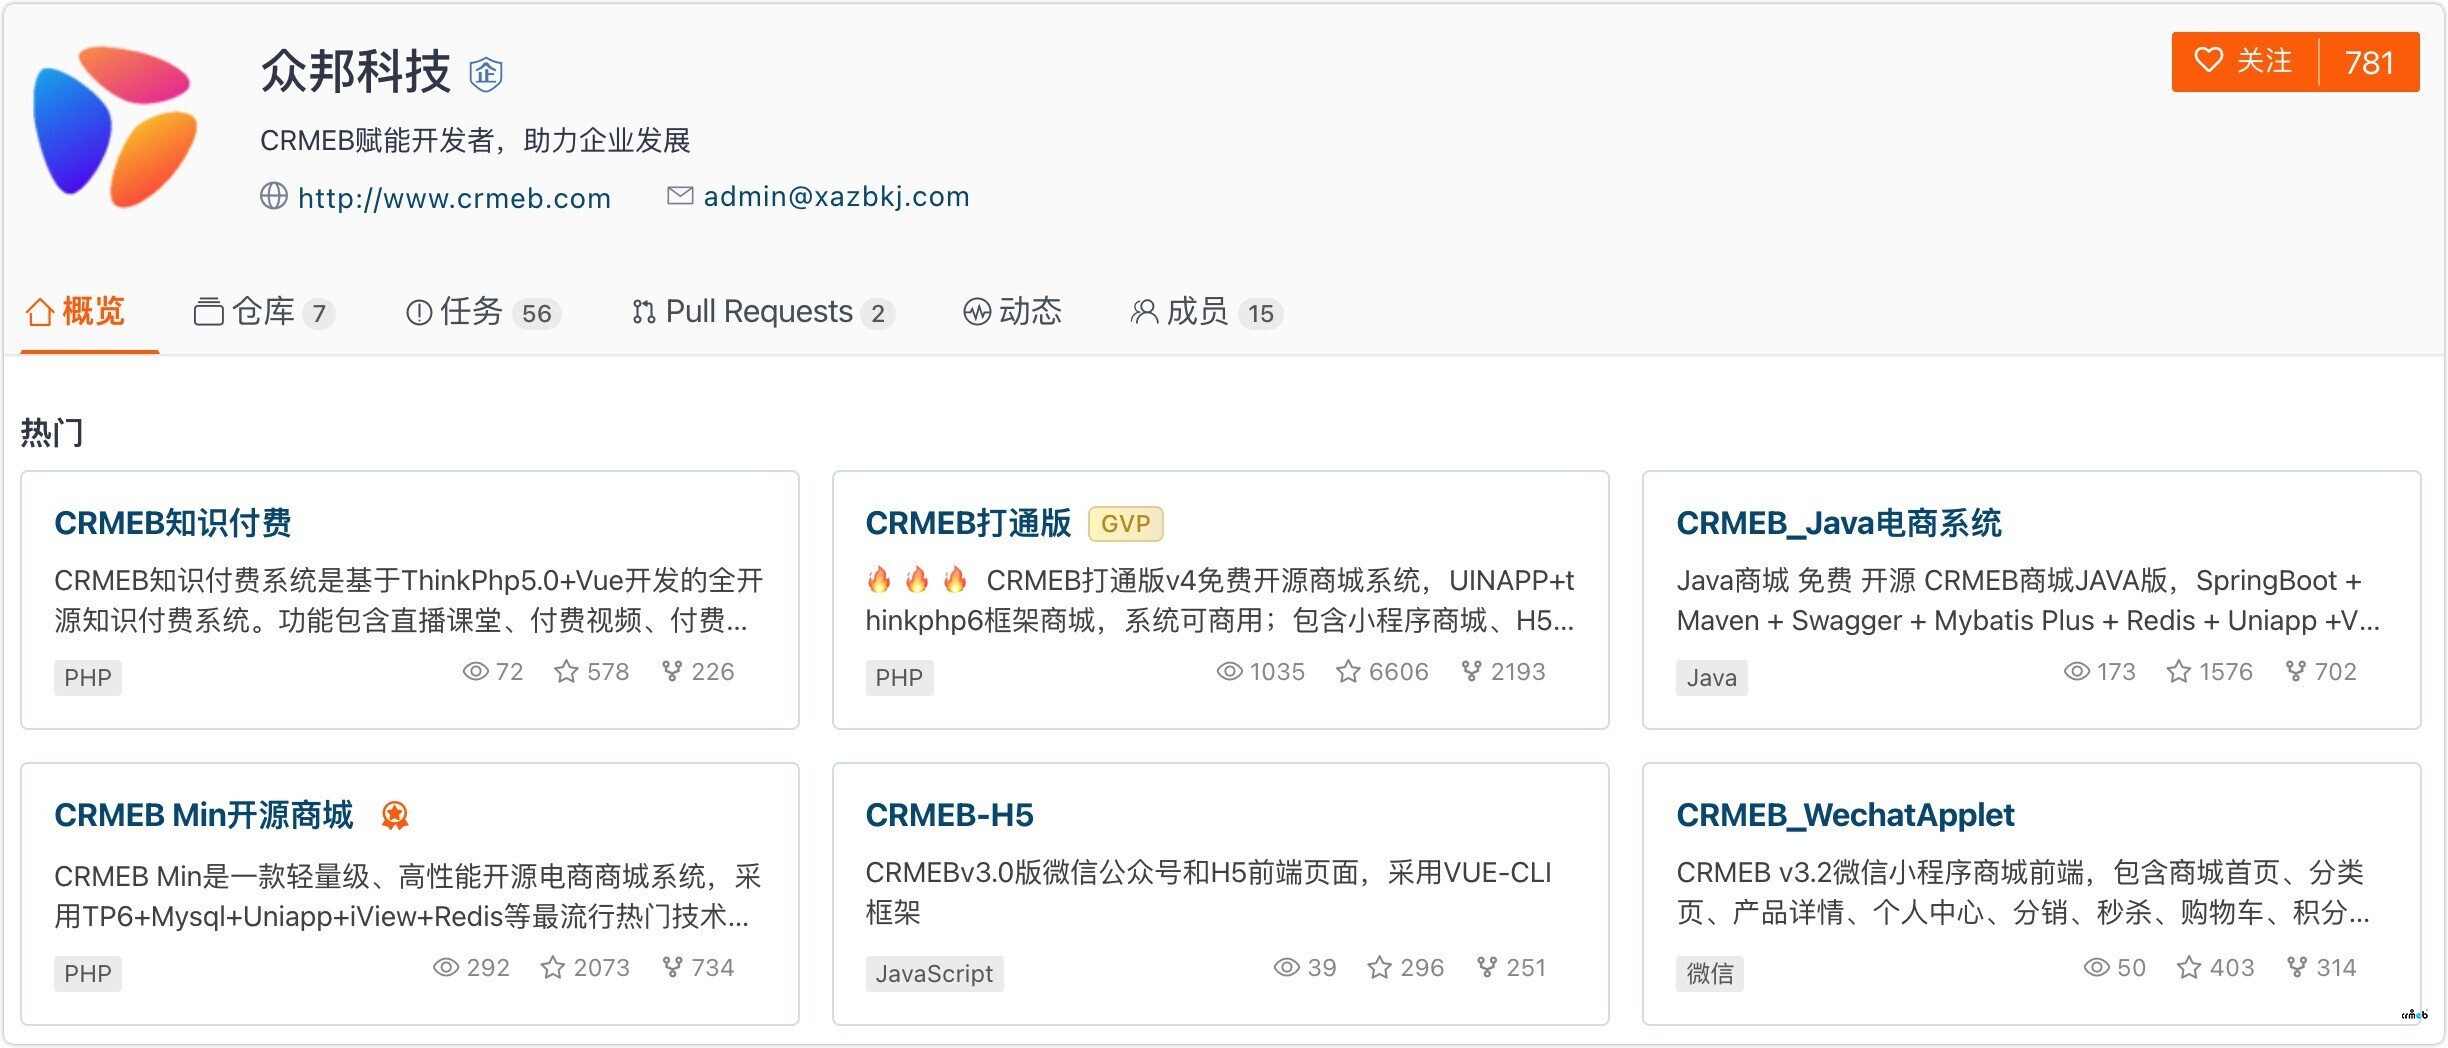Open the CRMEB_WechatApplet repository
The height and width of the screenshot is (1048, 2448).
[x=1845, y=815]
